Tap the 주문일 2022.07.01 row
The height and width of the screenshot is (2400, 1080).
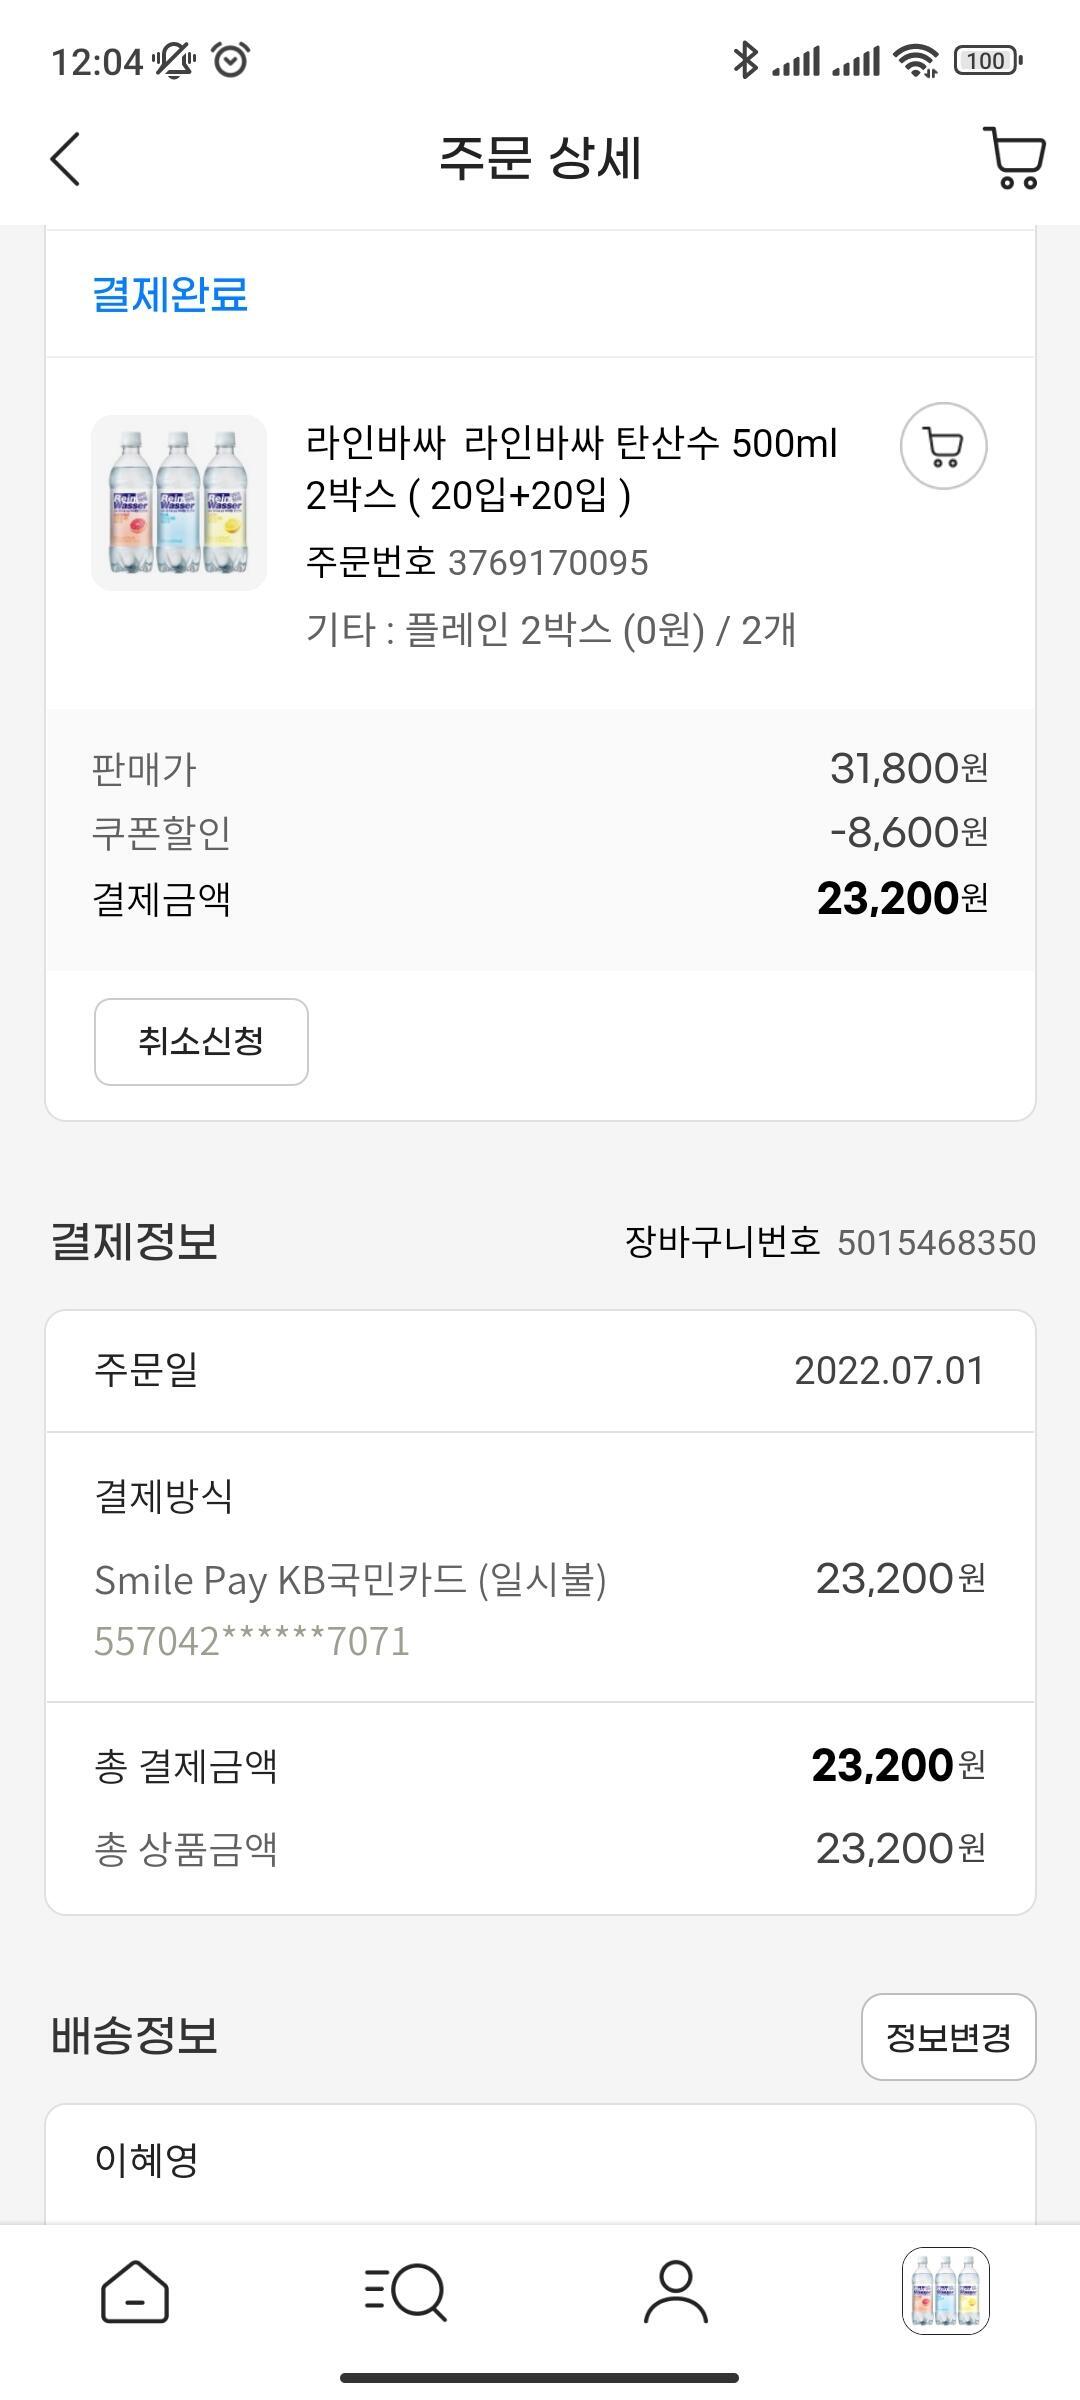click(540, 1371)
